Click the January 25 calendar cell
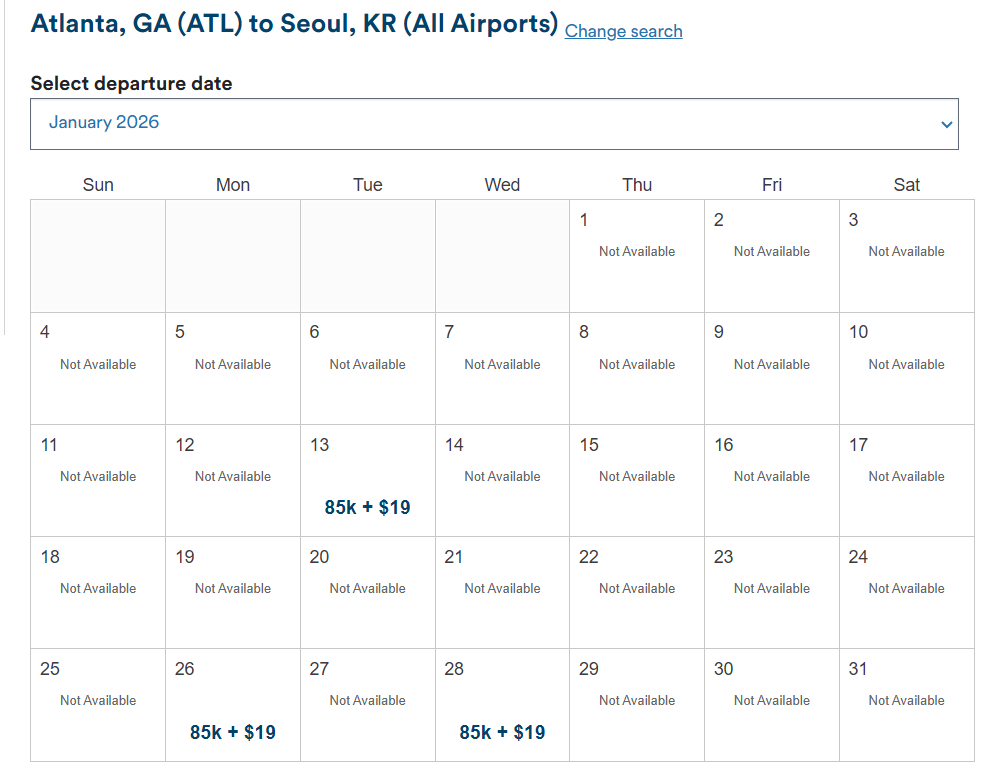The image size is (1000, 781). 98,705
